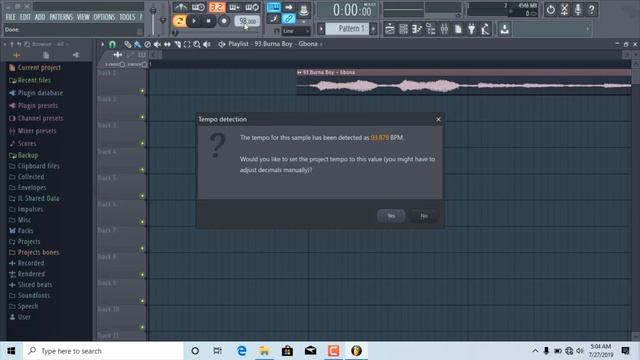
Task: Open the plugin picker plug icon
Action: pyautogui.click(x=471, y=29)
